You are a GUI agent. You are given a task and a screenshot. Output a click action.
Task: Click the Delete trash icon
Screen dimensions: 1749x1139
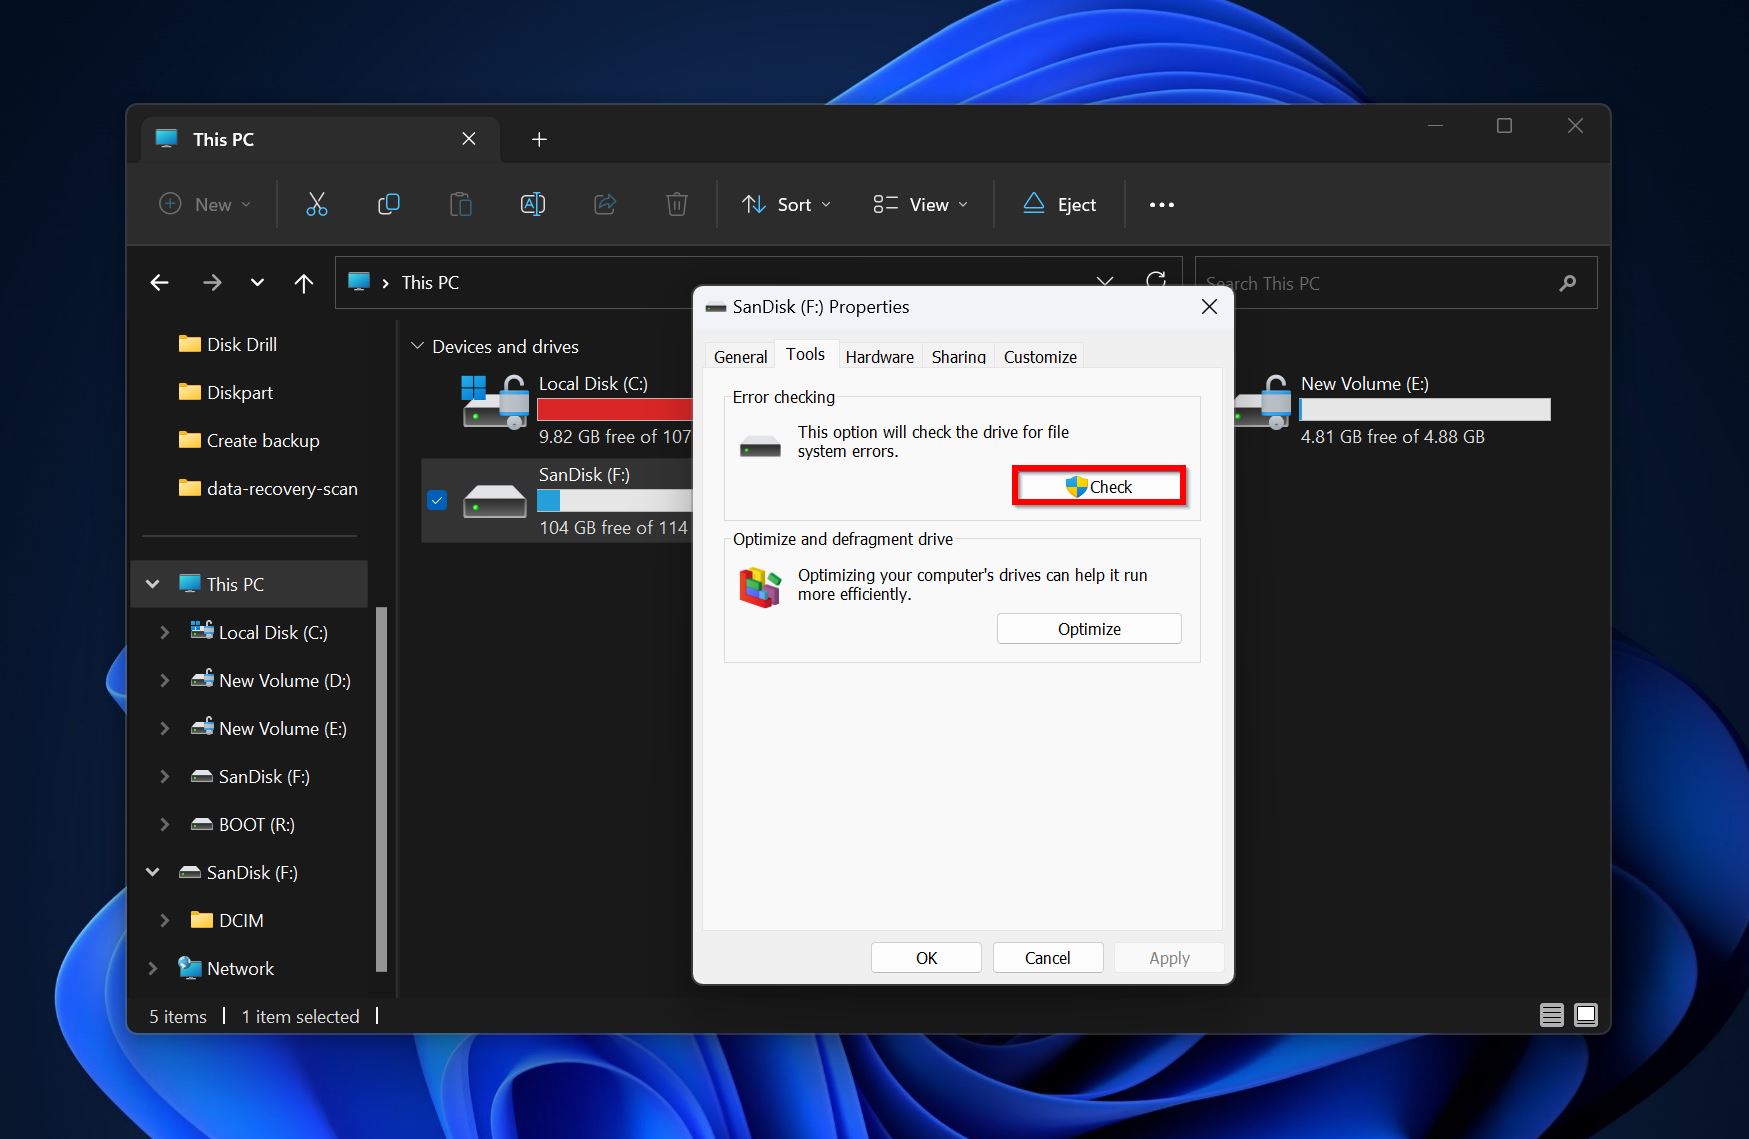[x=677, y=205]
